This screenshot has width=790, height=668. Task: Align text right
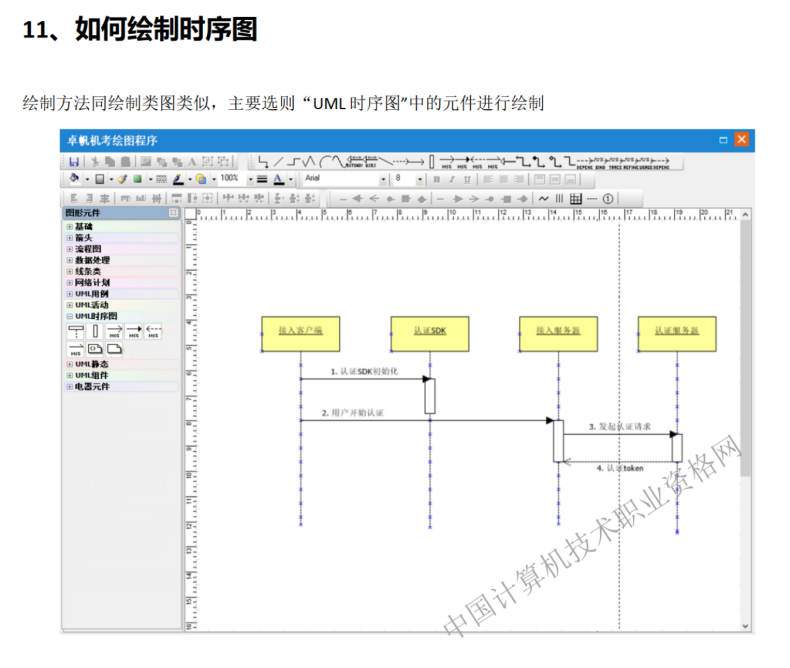(518, 179)
